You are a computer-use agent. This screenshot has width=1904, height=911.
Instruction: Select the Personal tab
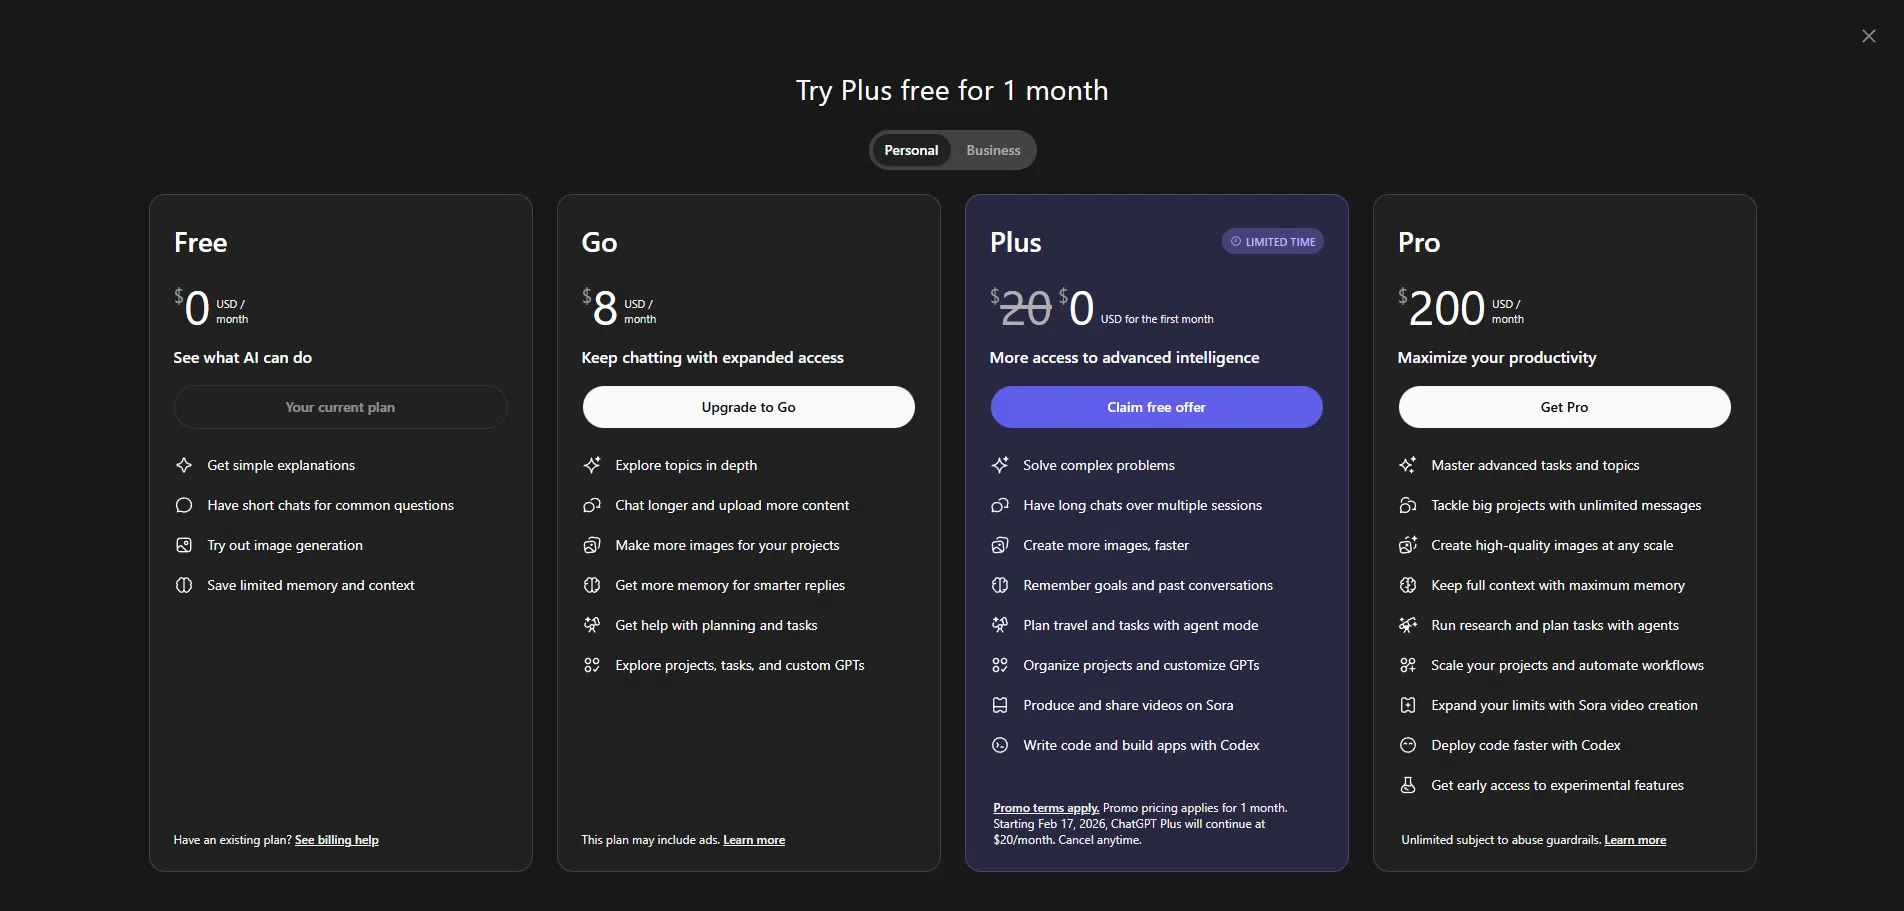[911, 150]
